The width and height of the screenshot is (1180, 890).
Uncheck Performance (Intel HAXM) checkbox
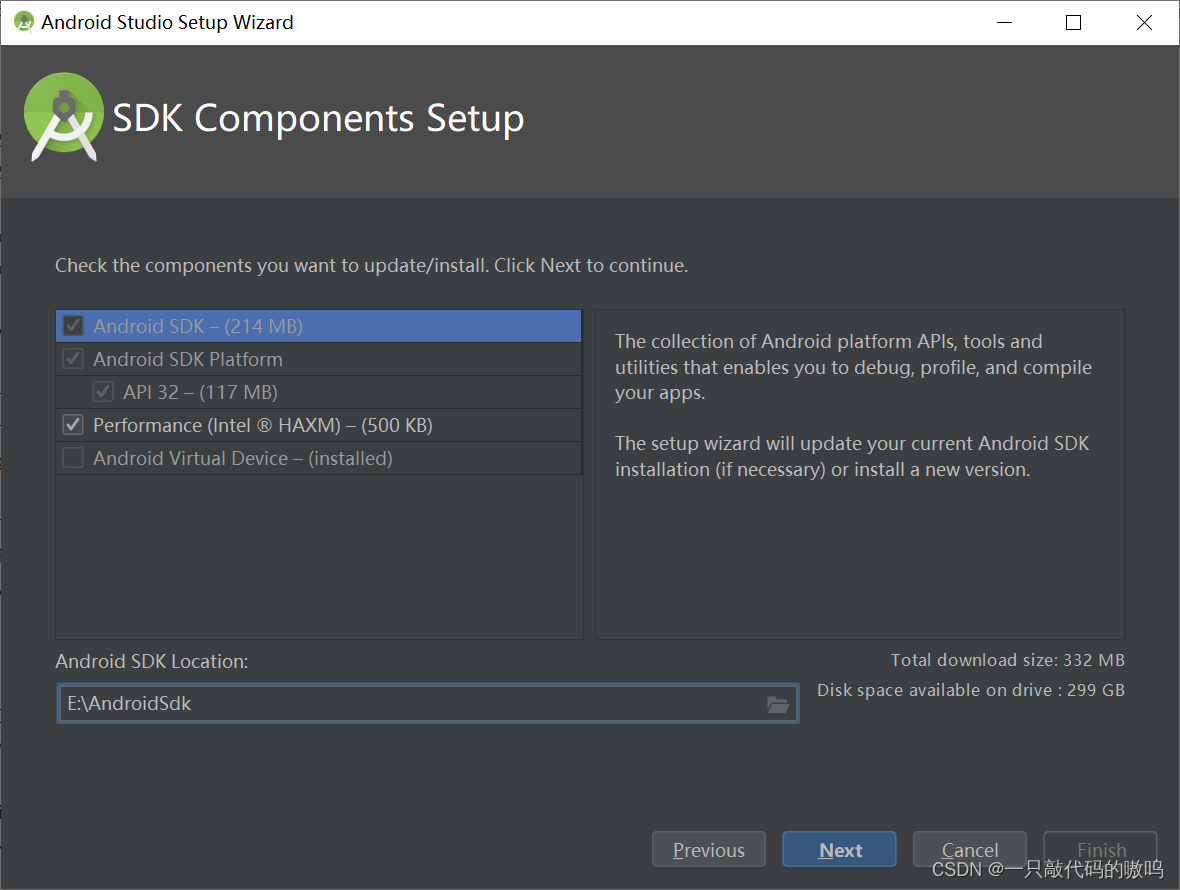(73, 425)
